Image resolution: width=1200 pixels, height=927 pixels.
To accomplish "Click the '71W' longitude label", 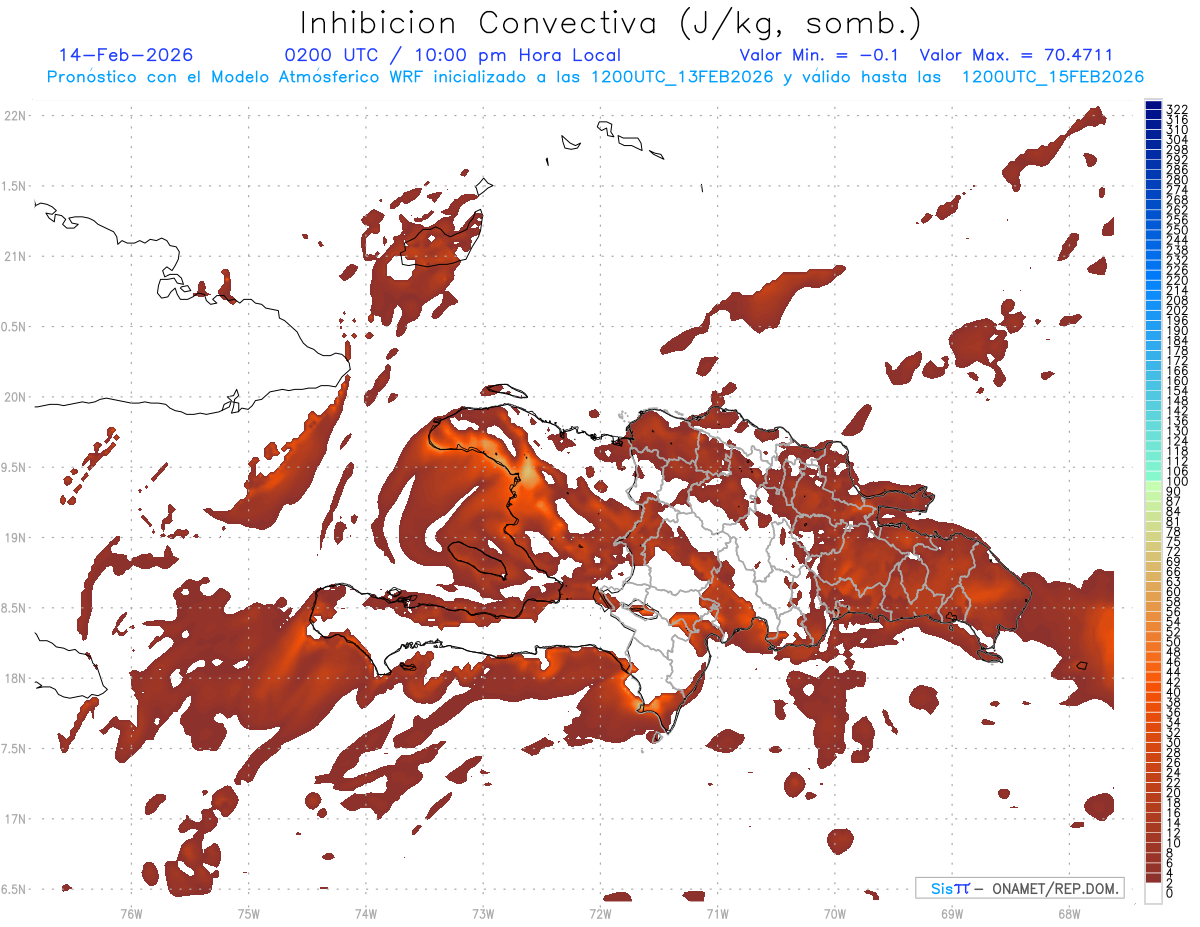I will point(717,912).
